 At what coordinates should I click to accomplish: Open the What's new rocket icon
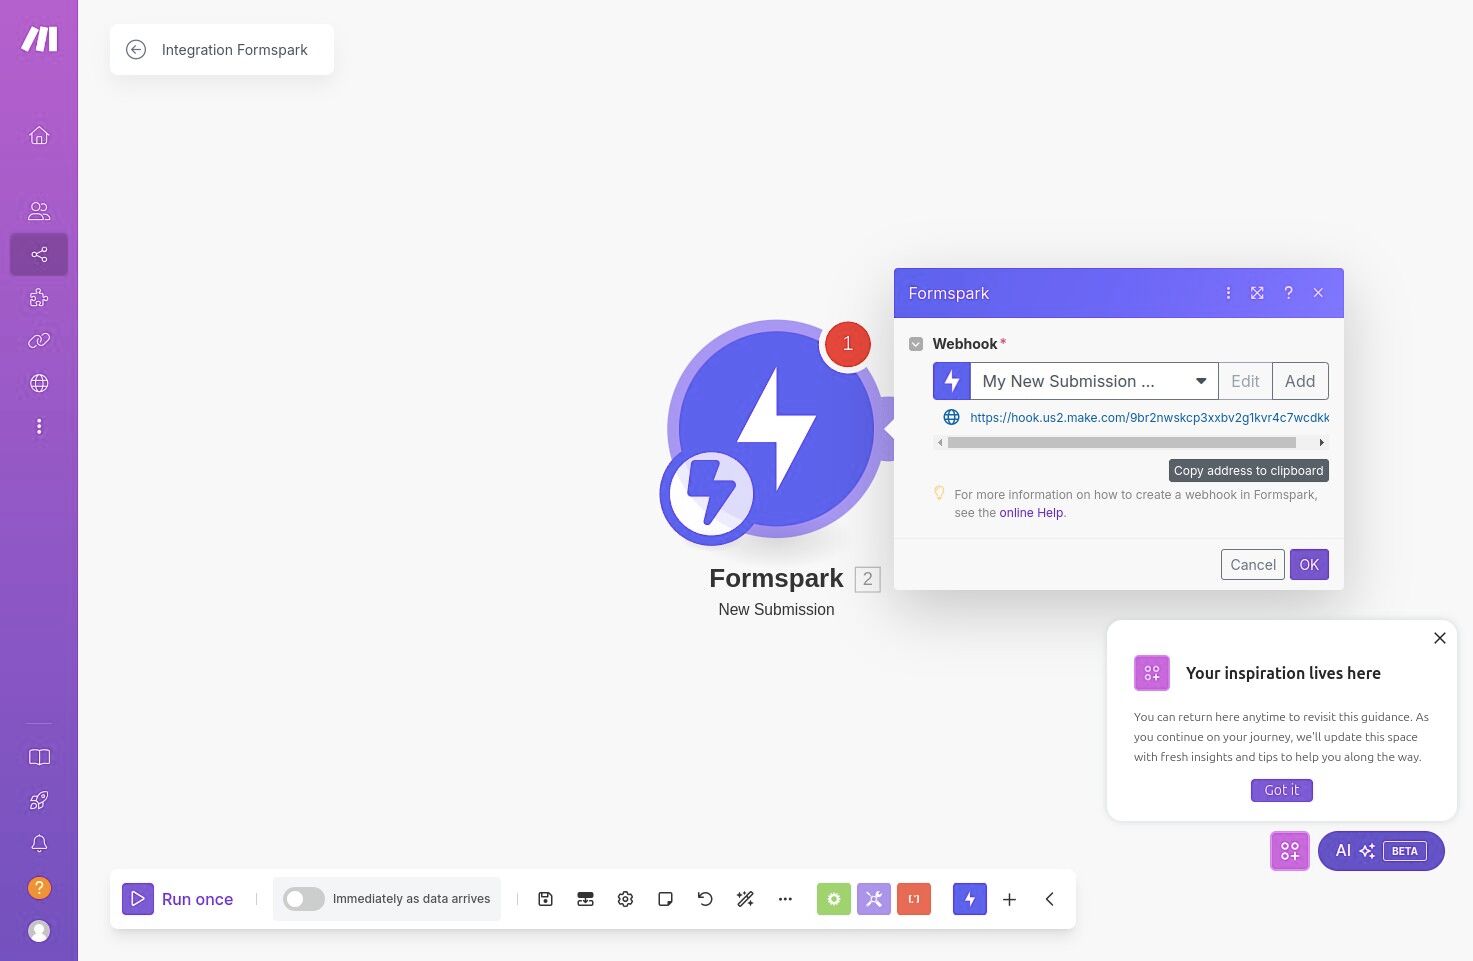pos(39,800)
